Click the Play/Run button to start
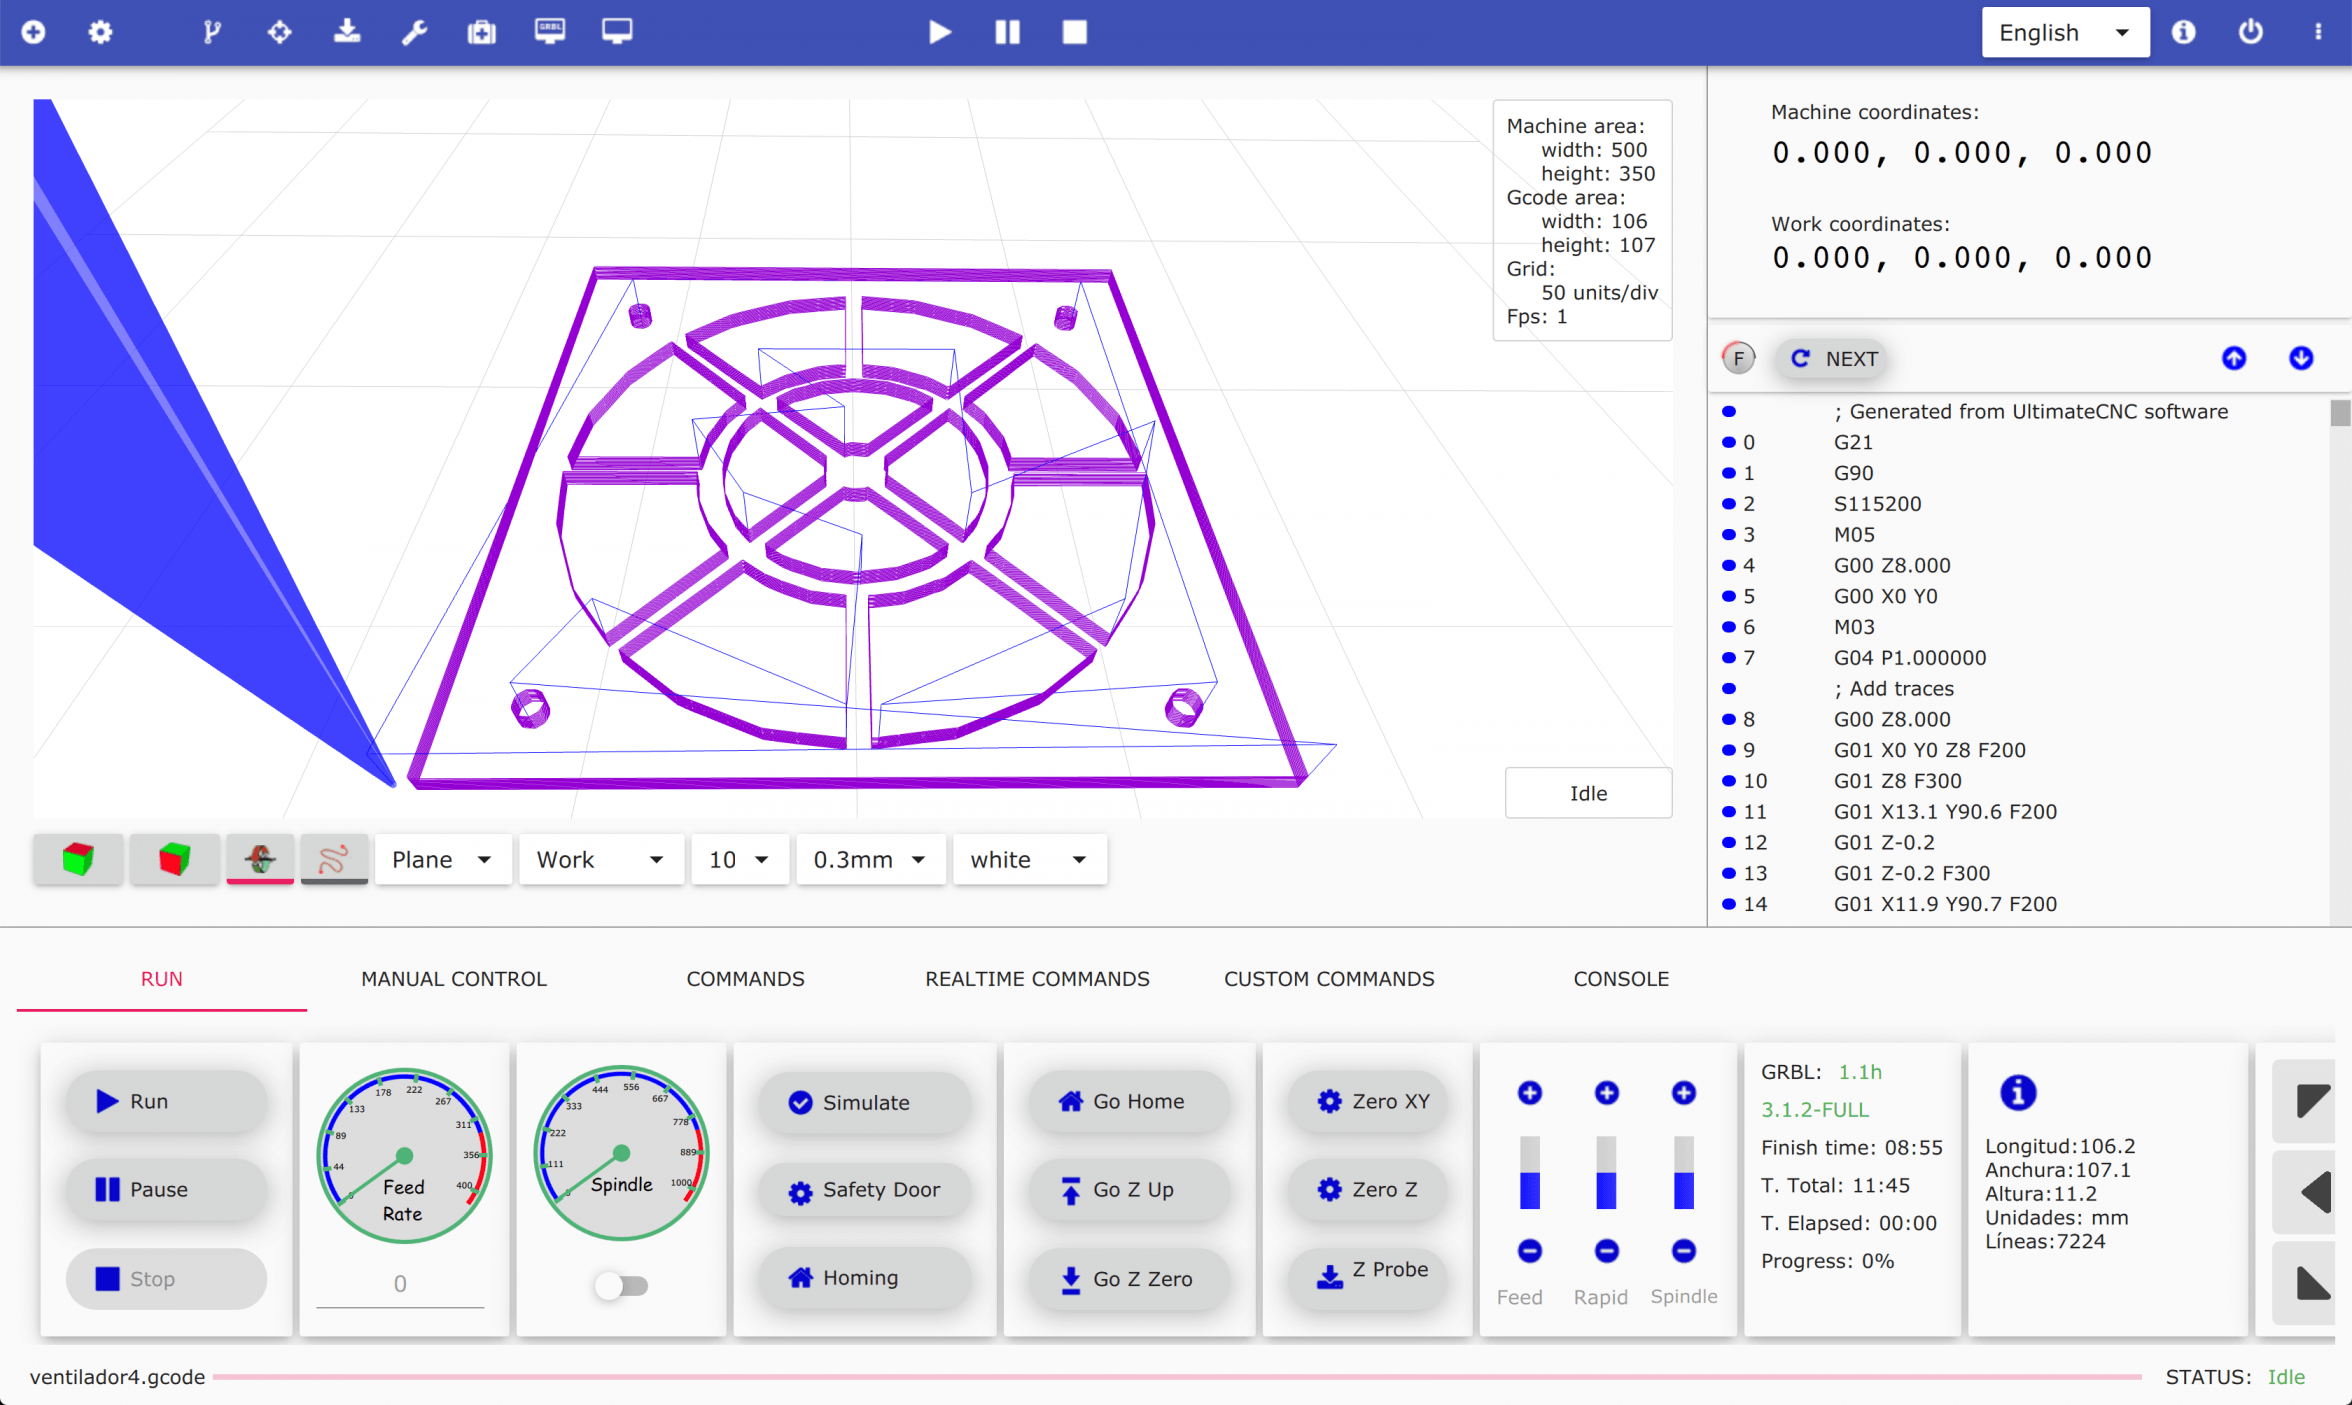Image resolution: width=2352 pixels, height=1405 pixels. pos(939,30)
